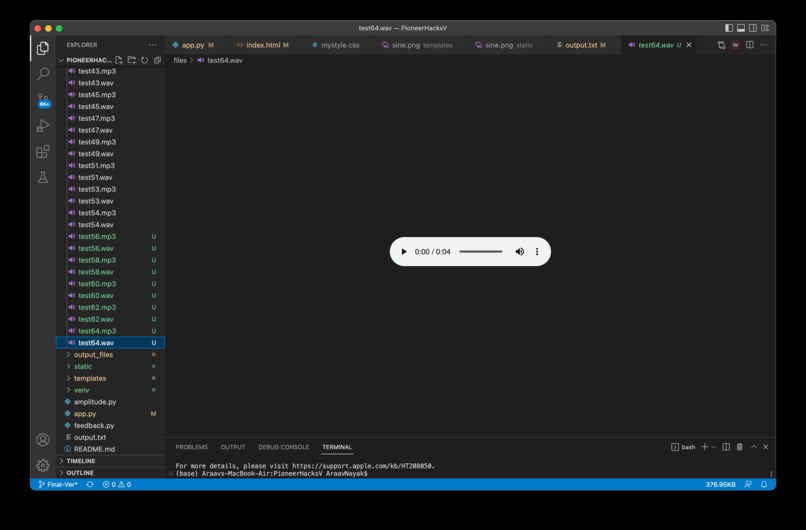Open the app.py editor tab

click(193, 45)
